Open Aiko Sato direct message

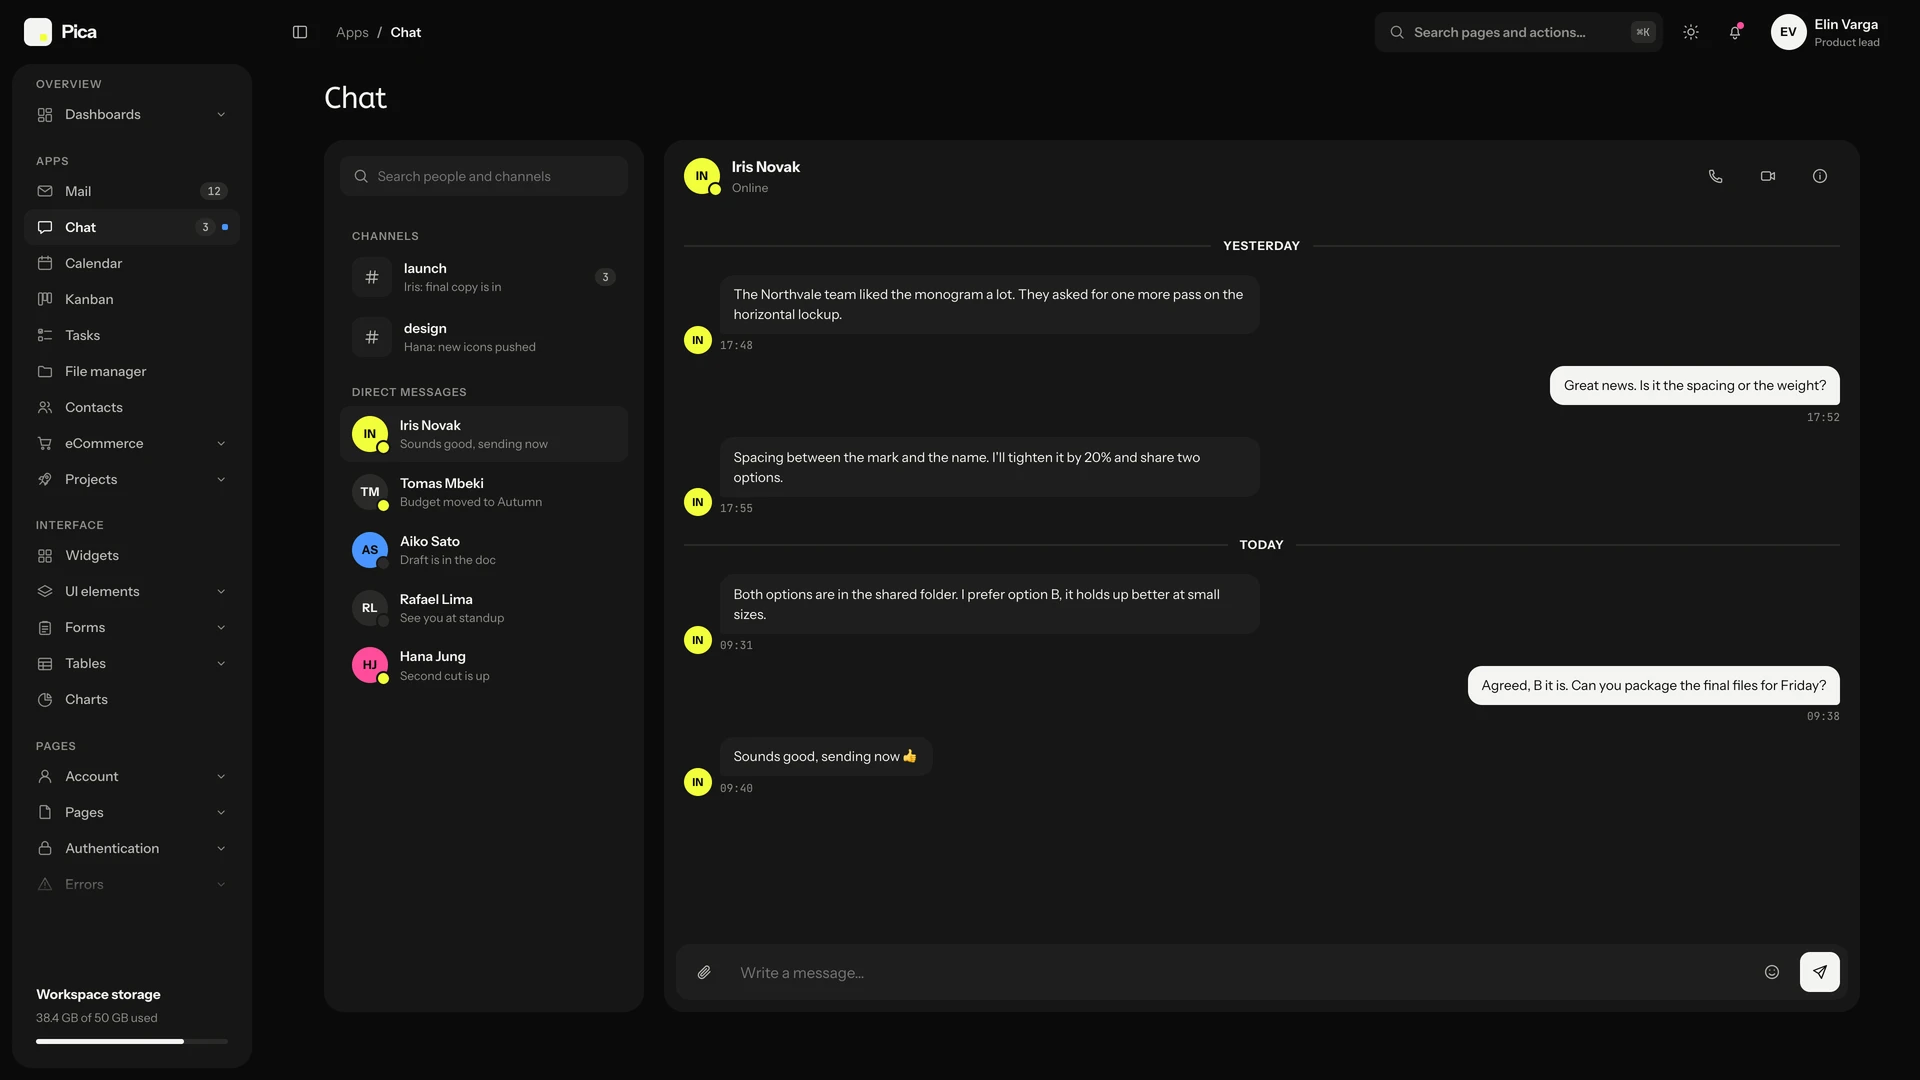[x=484, y=550]
